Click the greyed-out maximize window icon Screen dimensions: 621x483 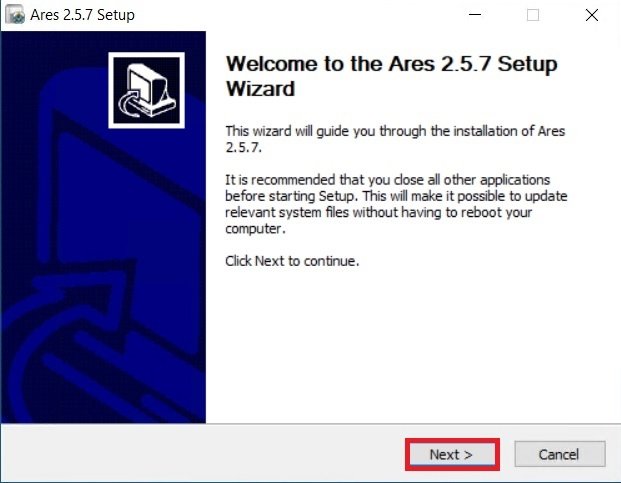533,15
